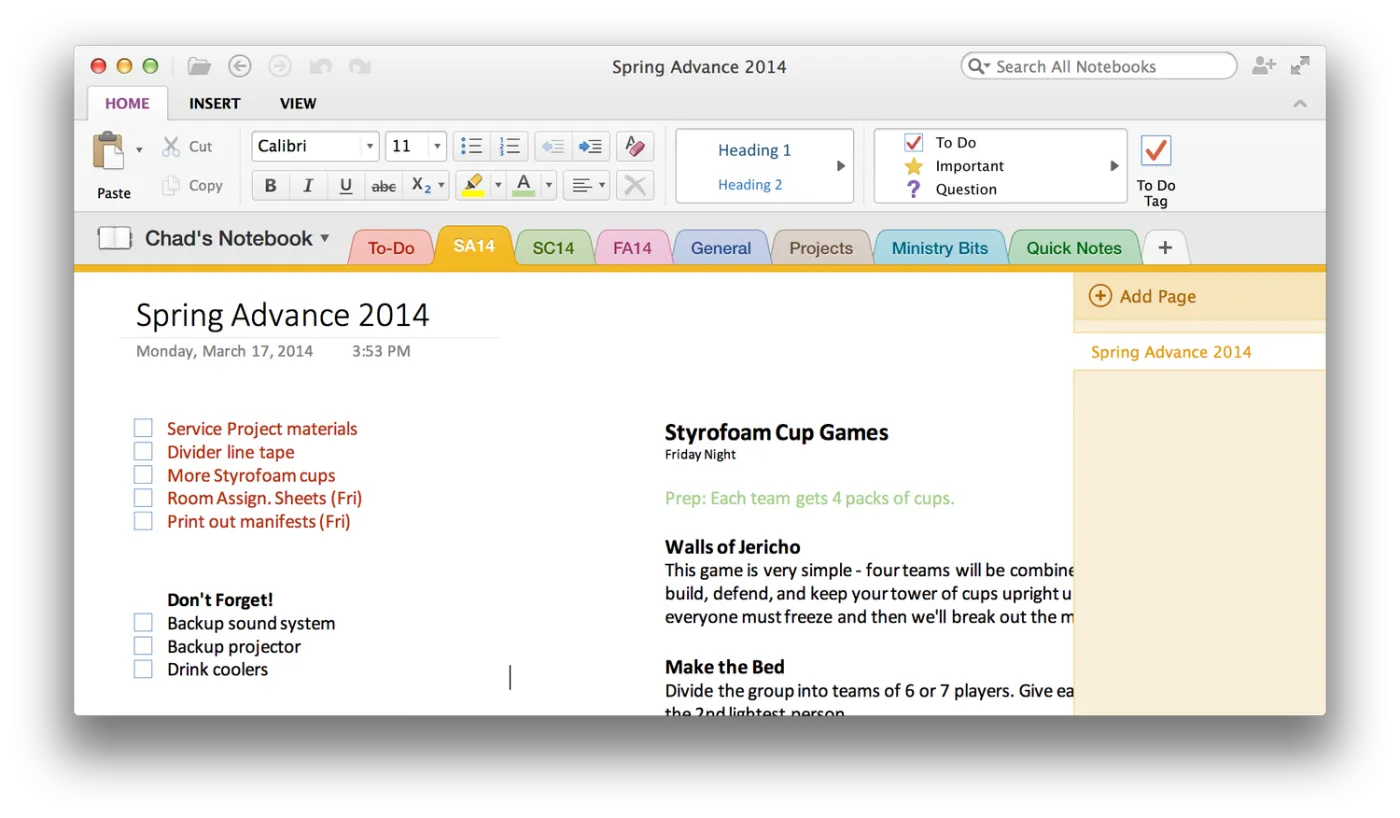Switch to the VIEW ribbon tab
This screenshot has width=1400, height=818.
pyautogui.click(x=298, y=103)
